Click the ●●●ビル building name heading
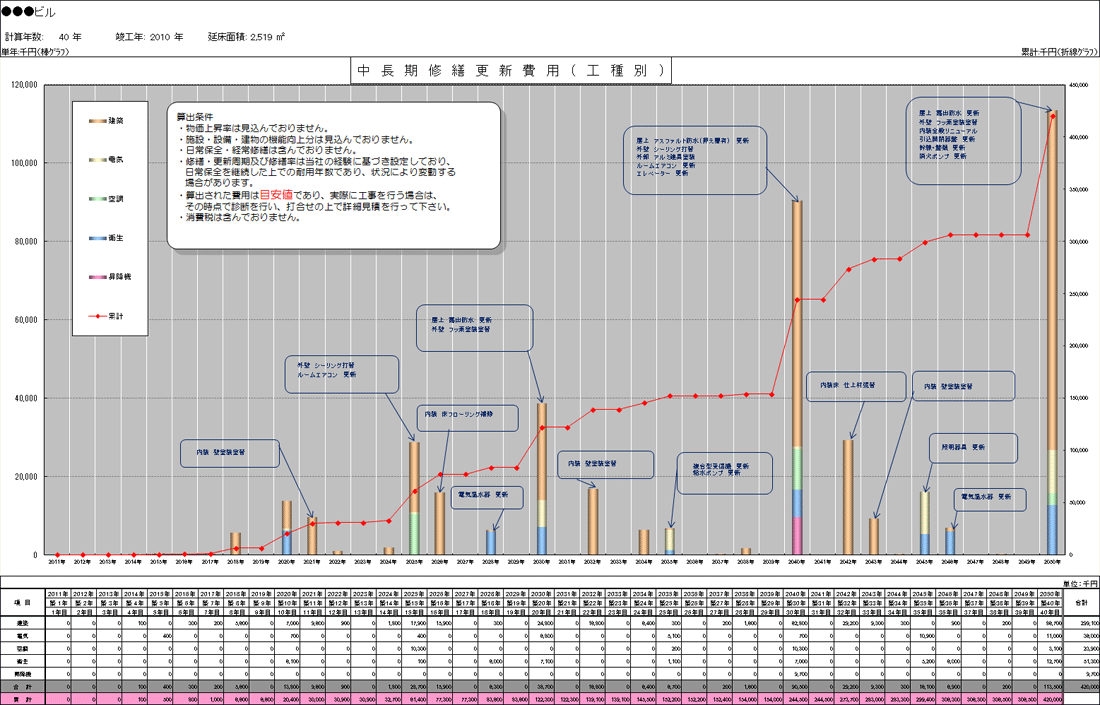 point(32,12)
